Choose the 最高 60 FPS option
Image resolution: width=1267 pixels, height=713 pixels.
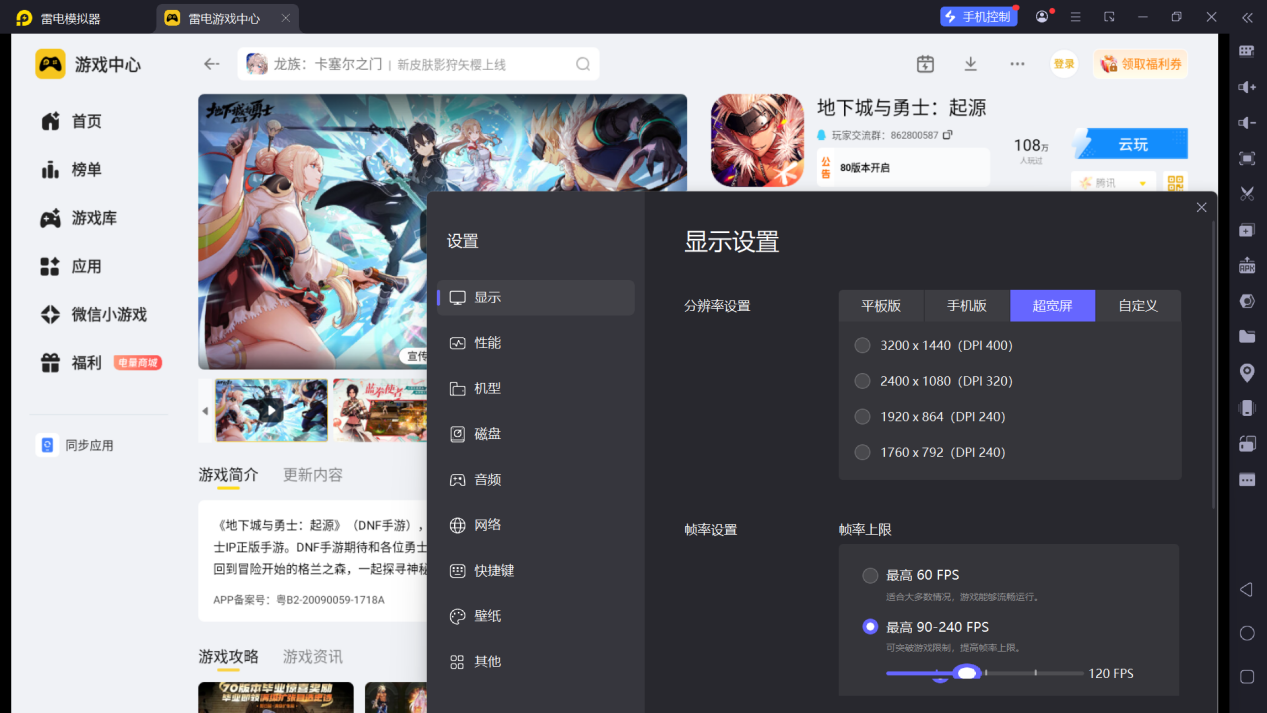coord(911,575)
